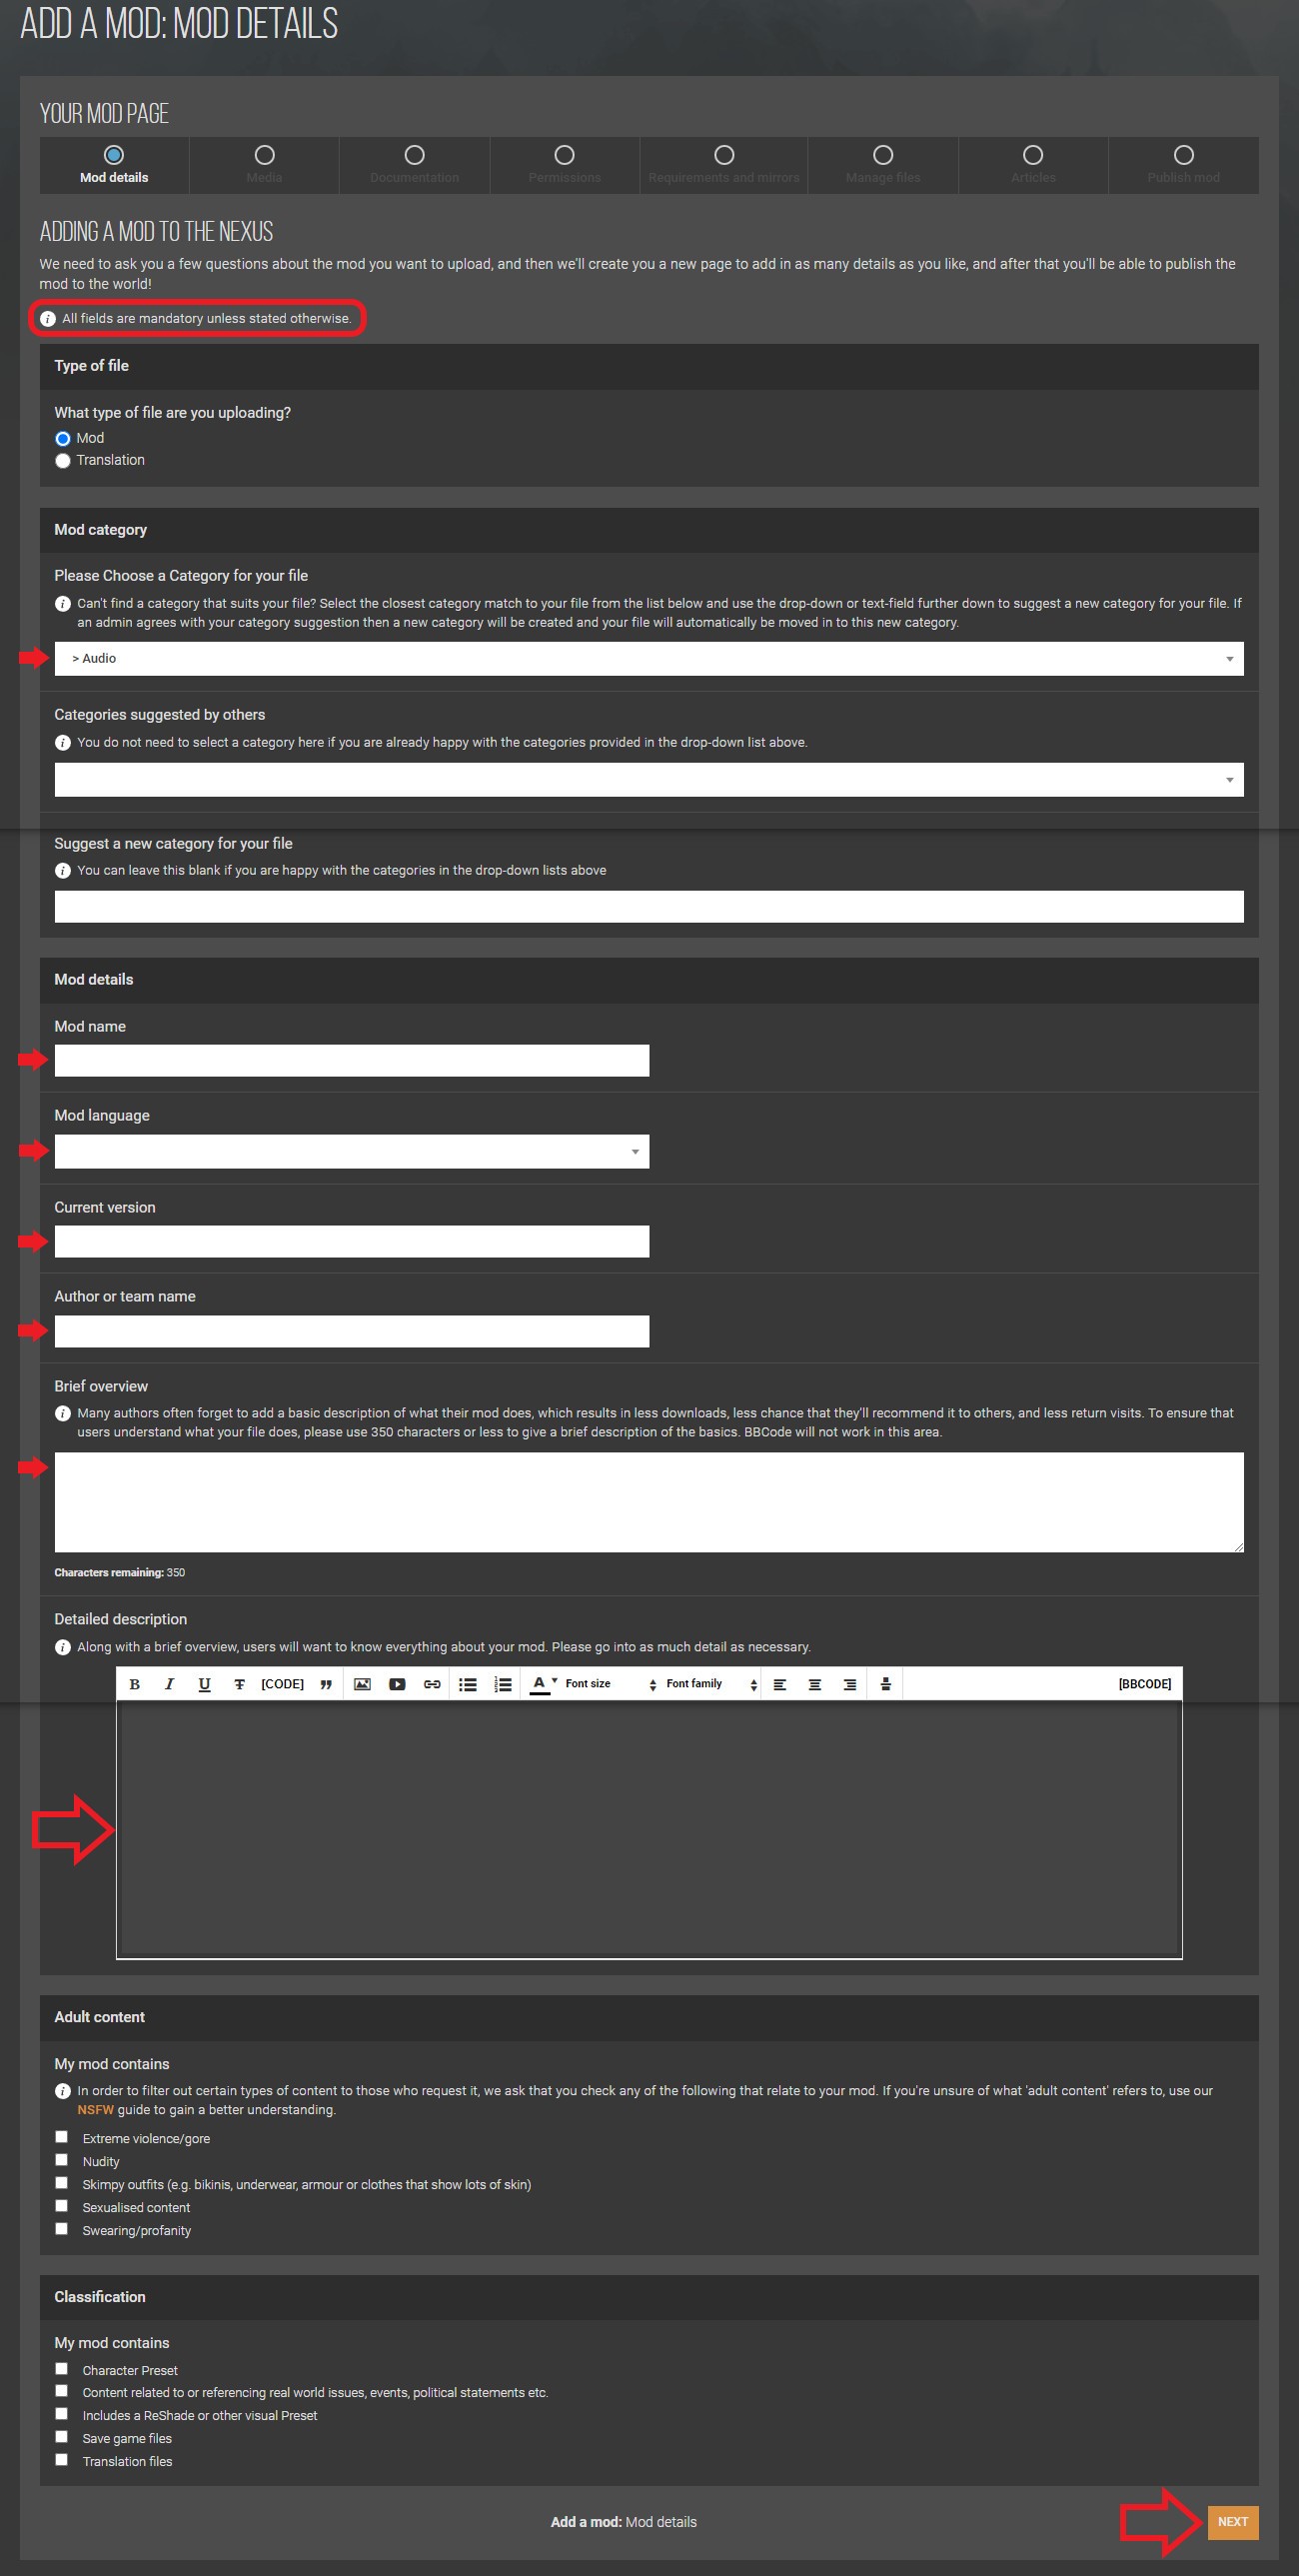1299x2576 pixels.
Task: Toggle italic formatting in description editor
Action: pyautogui.click(x=170, y=1684)
